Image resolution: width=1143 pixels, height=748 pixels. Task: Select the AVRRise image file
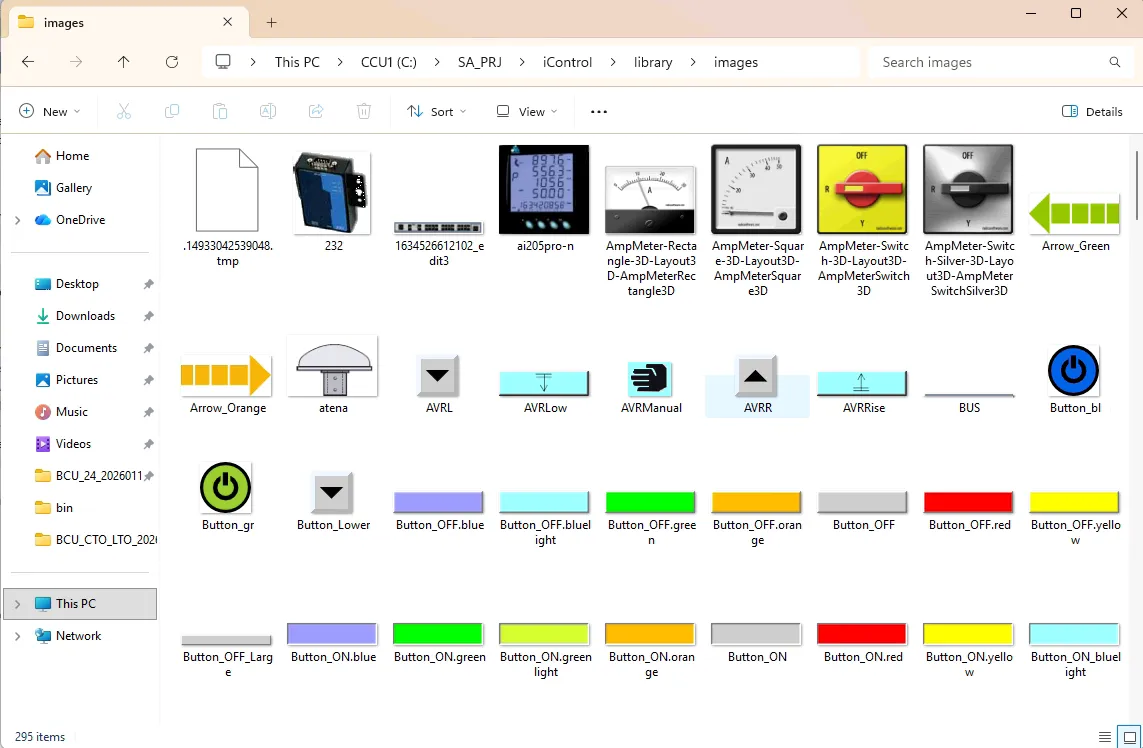click(863, 393)
